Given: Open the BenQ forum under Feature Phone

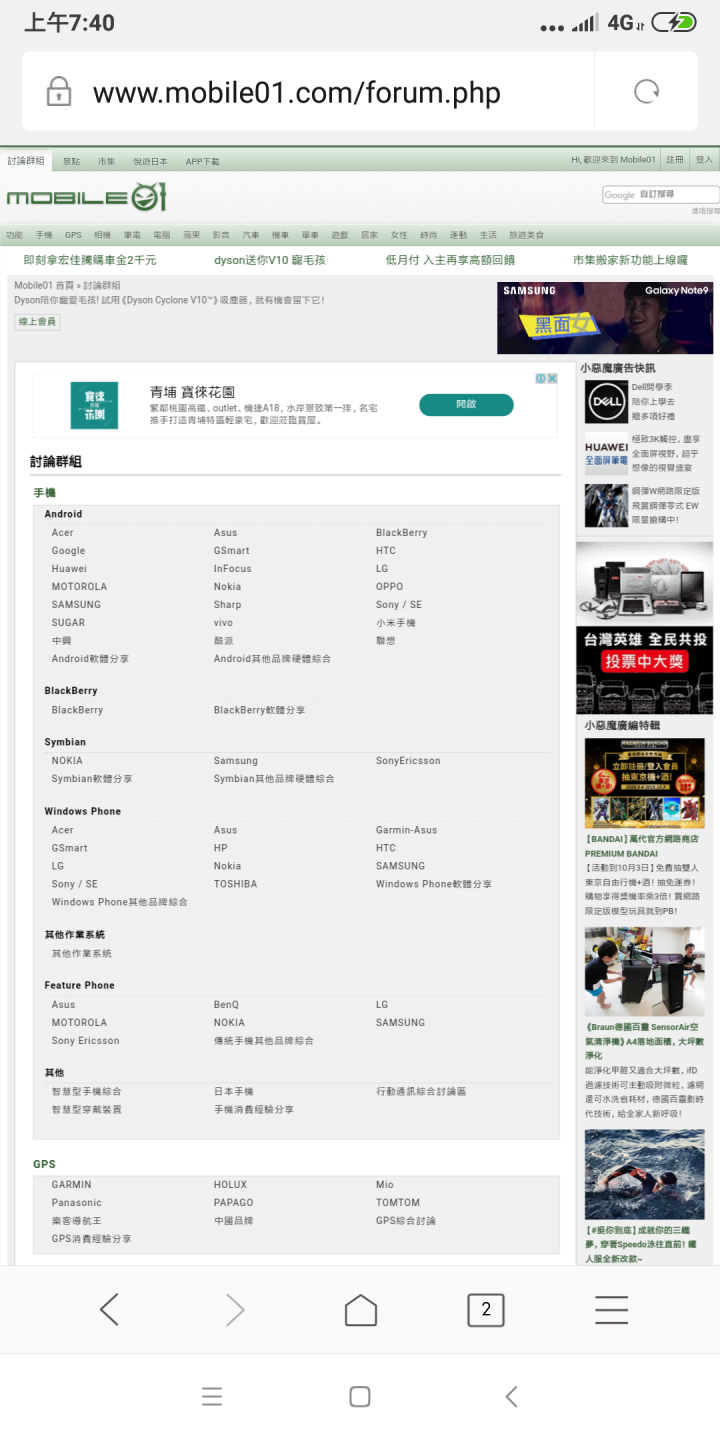Looking at the screenshot, I should click(226, 1005).
